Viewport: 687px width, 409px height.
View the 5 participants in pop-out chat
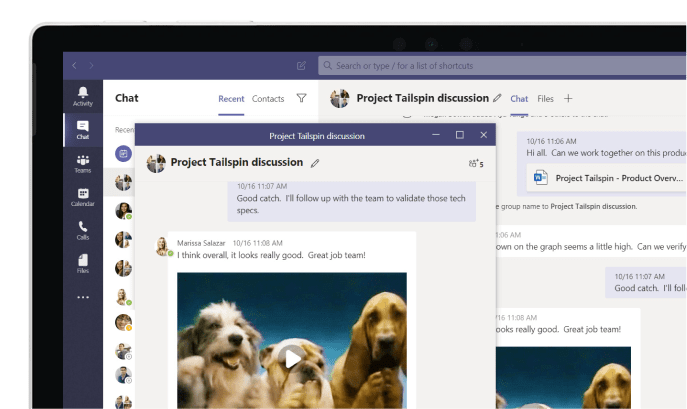click(476, 164)
